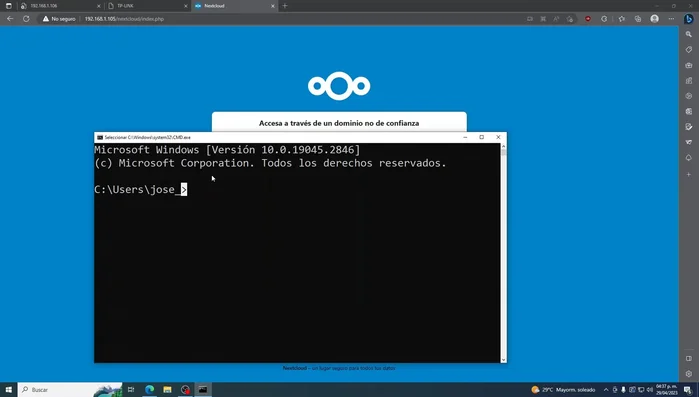Minimize the CMD window

[x=465, y=137]
